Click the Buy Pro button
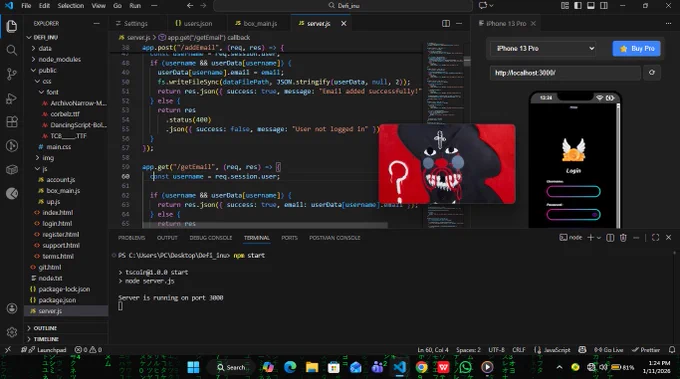Image resolution: width=680 pixels, height=379 pixels. tap(636, 48)
